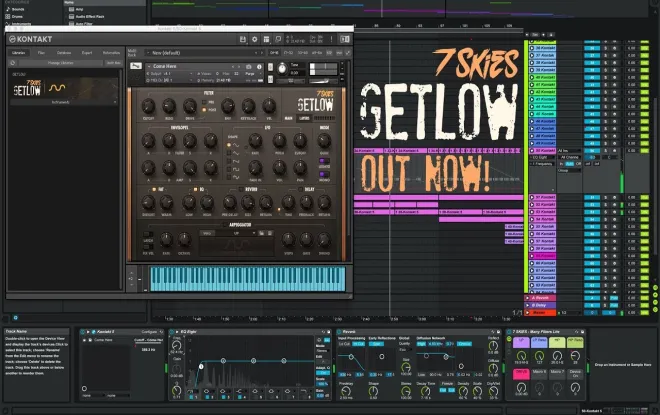Click the next instrument preset arrow

point(239,67)
